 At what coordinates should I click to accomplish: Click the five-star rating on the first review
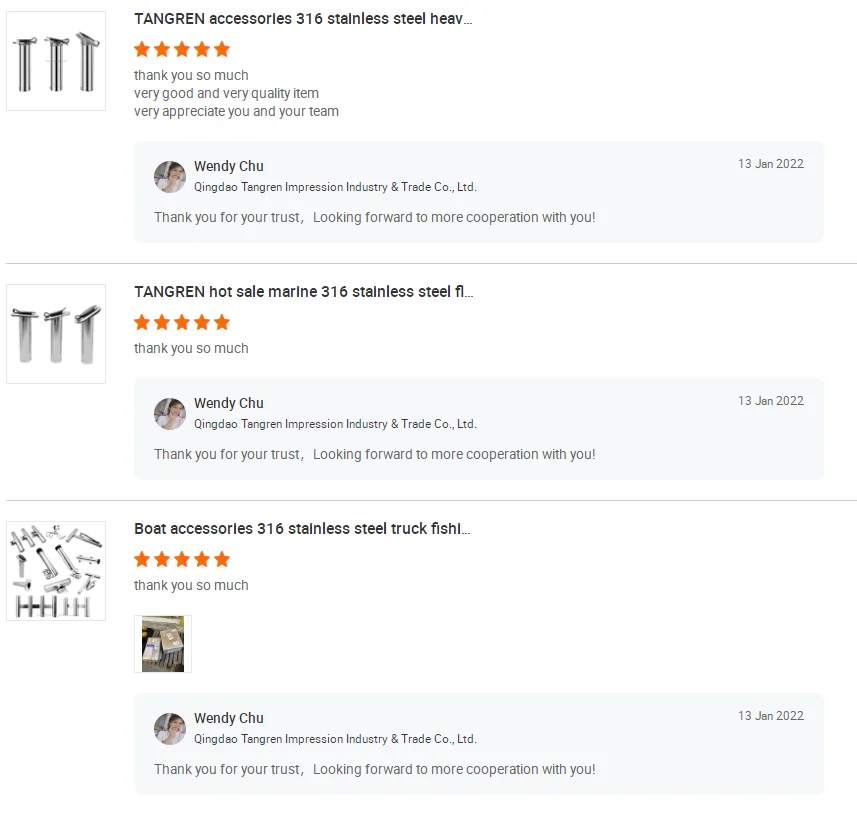pos(182,49)
